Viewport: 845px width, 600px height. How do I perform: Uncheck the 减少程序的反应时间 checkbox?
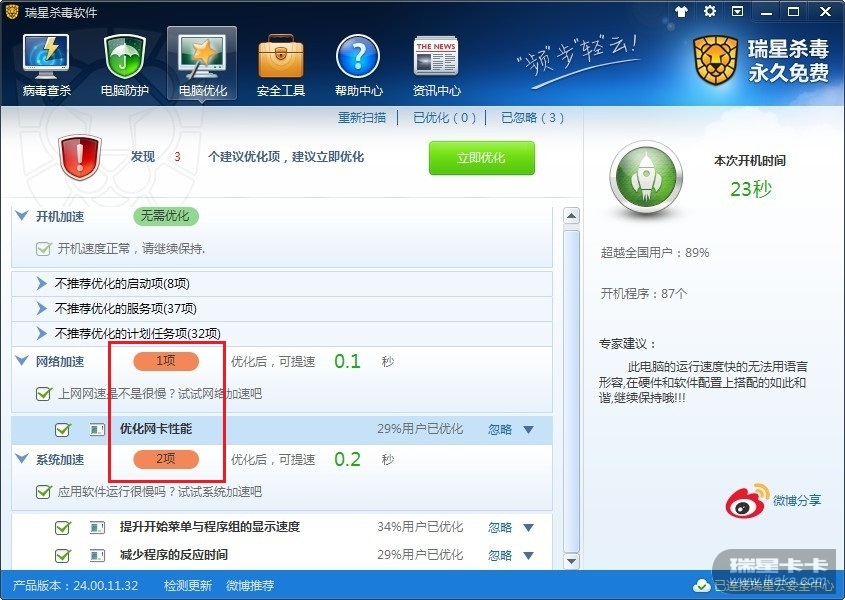tap(63, 555)
